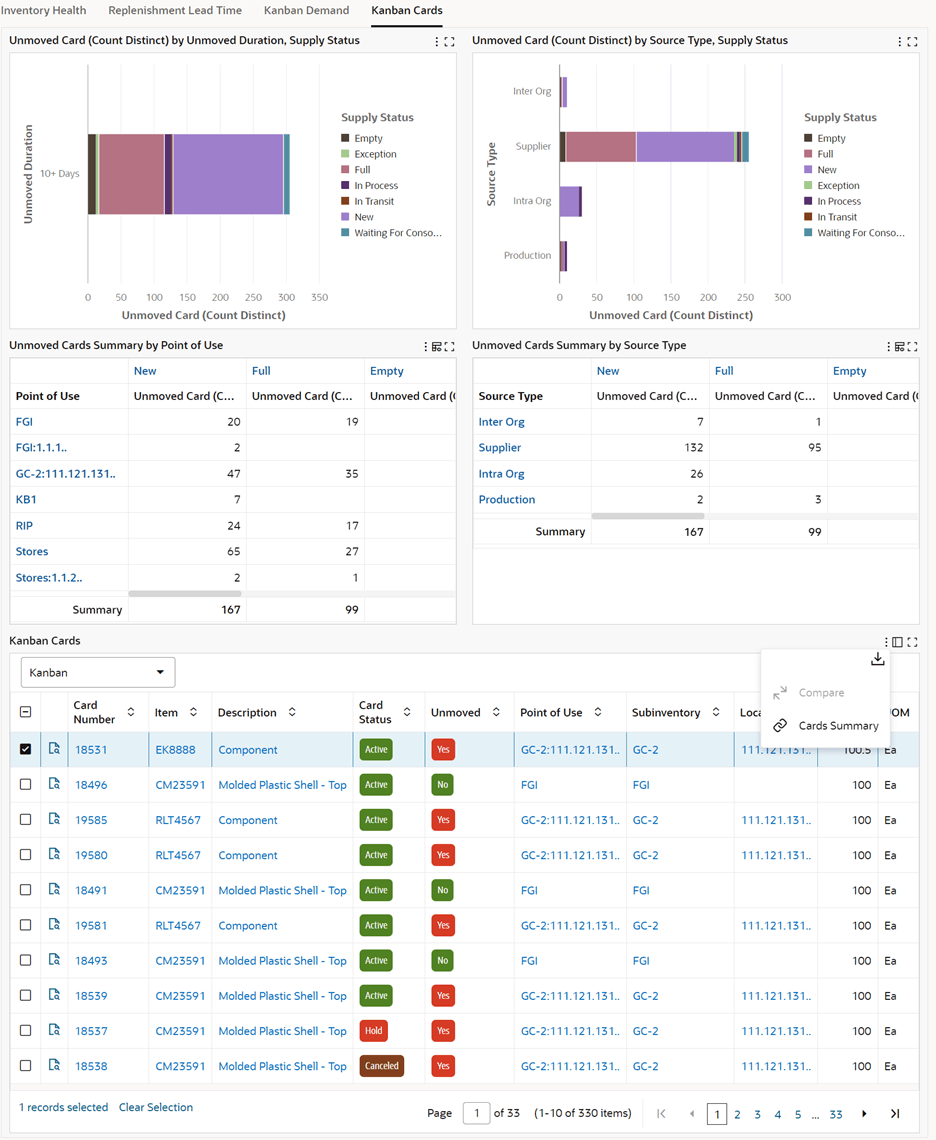Maximize Source Type summary table
936x1140 pixels.
tap(913, 347)
